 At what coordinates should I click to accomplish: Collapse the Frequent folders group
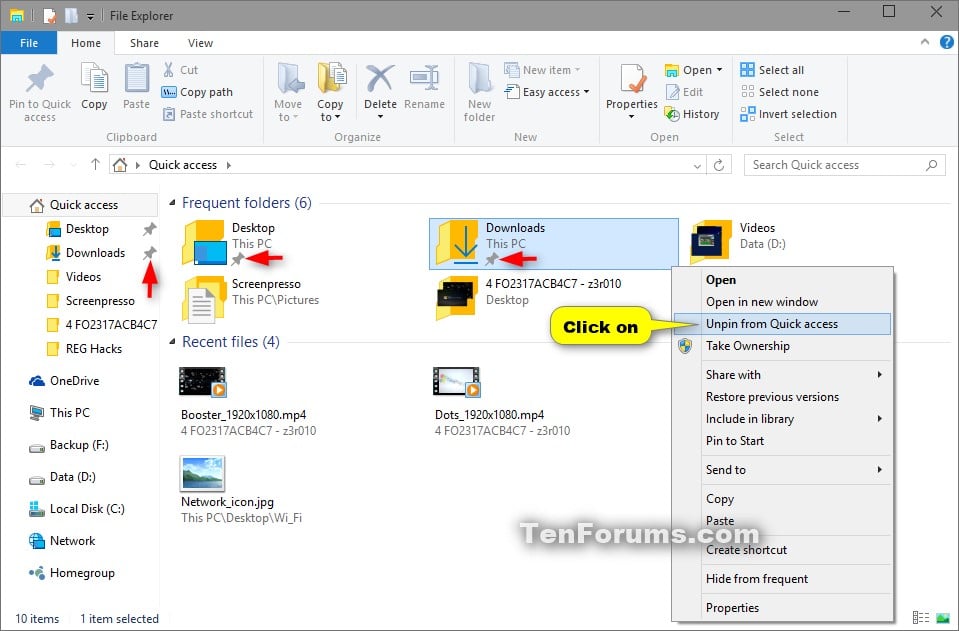[172, 202]
